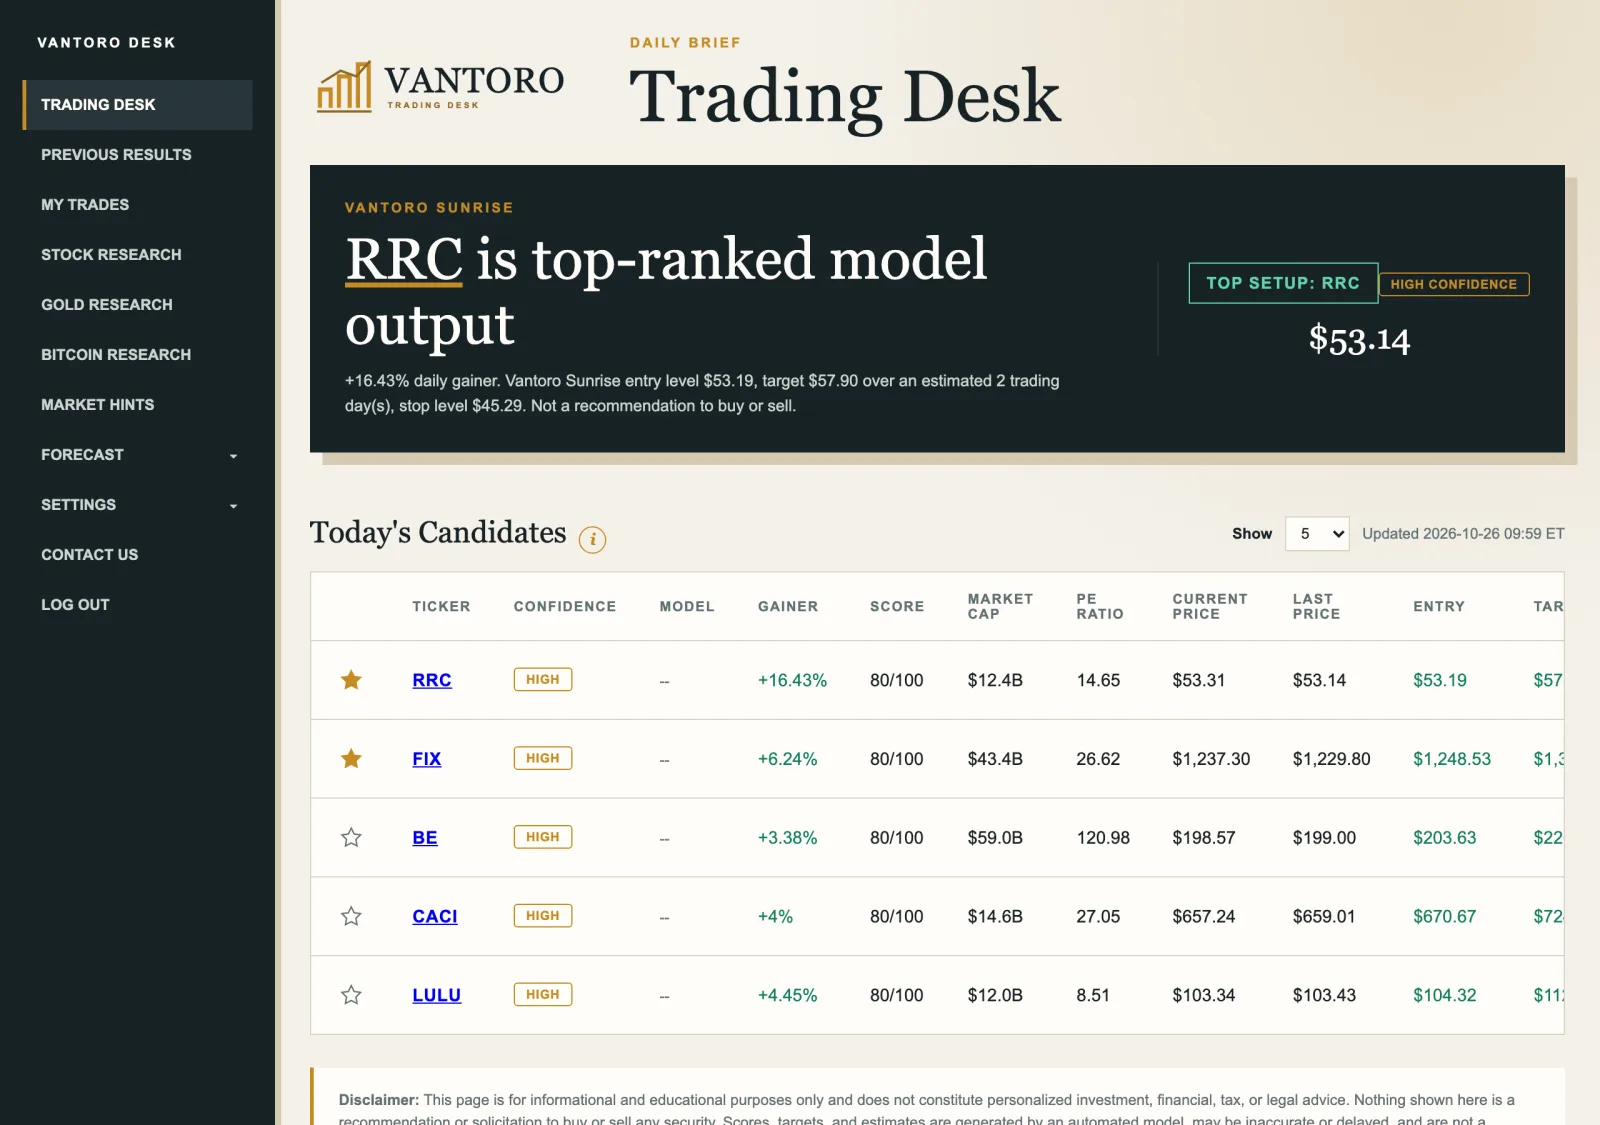Select FIX entry price $1,248.53
Viewport: 1600px width, 1125px height.
tap(1452, 759)
